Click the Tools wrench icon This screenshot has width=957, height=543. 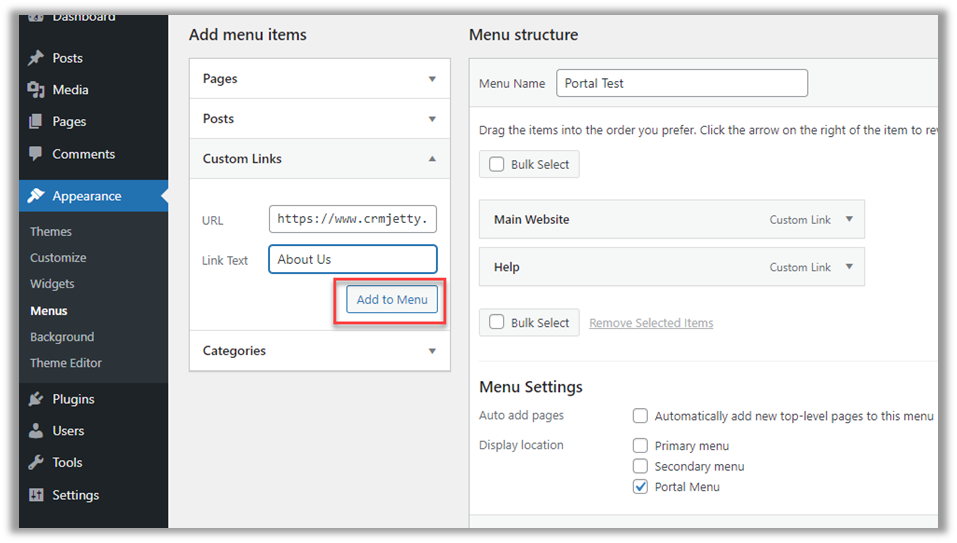(x=37, y=463)
